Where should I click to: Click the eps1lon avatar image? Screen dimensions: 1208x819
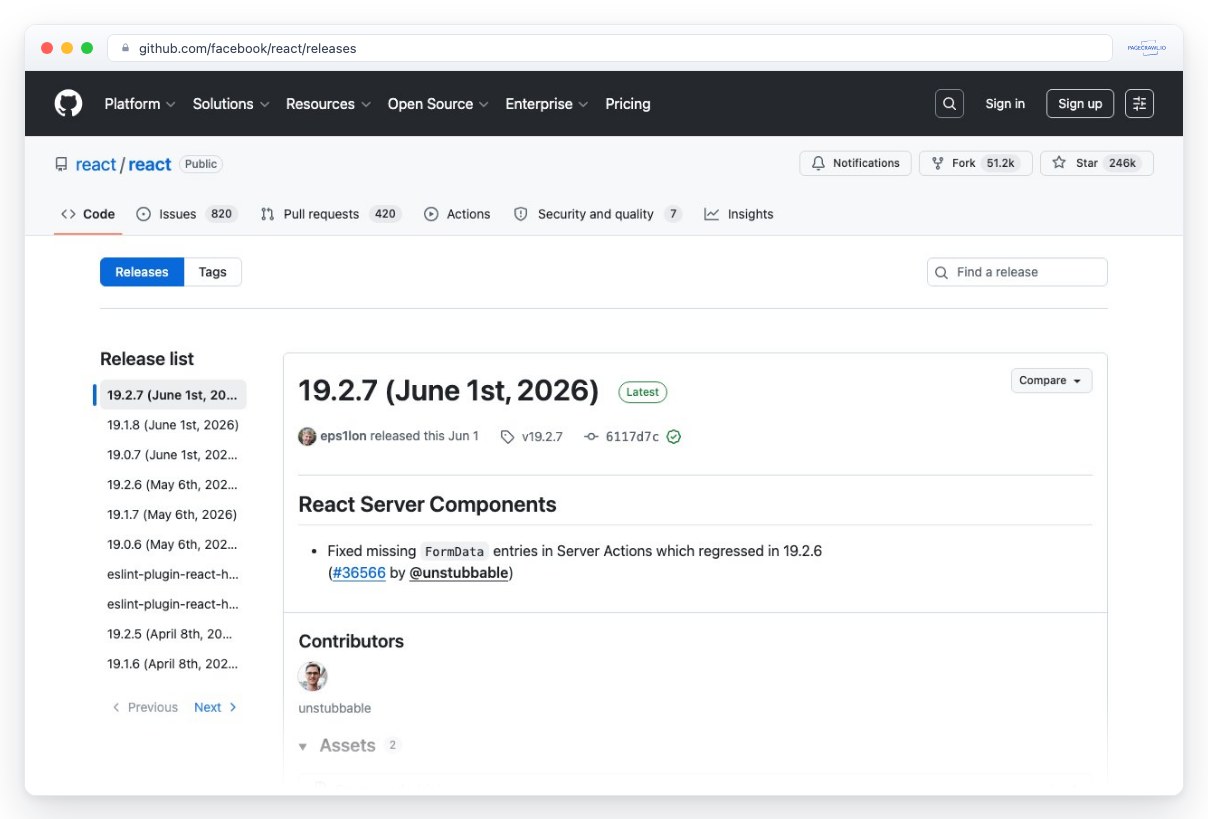[x=308, y=437]
